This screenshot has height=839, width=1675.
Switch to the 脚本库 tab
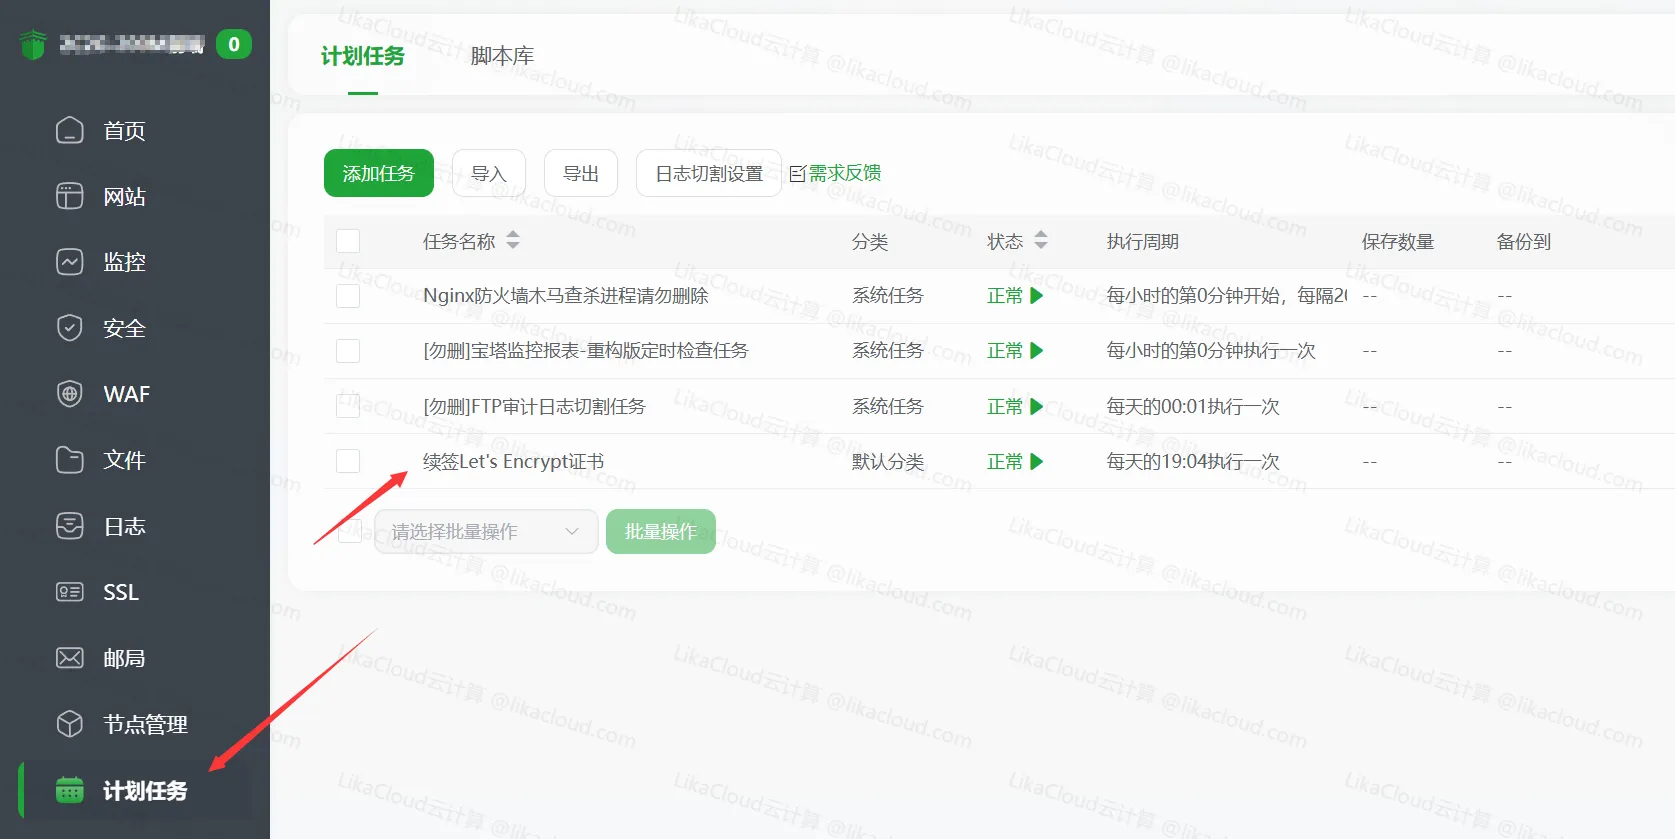[x=502, y=56]
